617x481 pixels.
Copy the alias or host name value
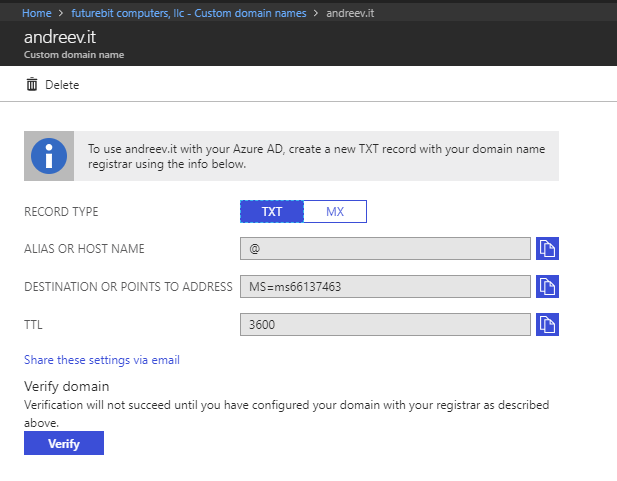(x=547, y=248)
